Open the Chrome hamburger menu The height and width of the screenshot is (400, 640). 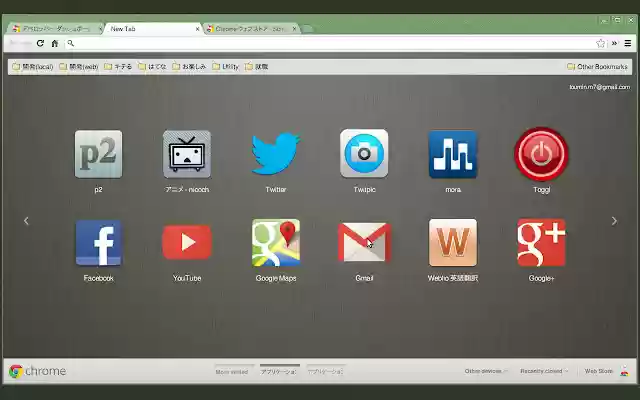pyautogui.click(x=628, y=43)
